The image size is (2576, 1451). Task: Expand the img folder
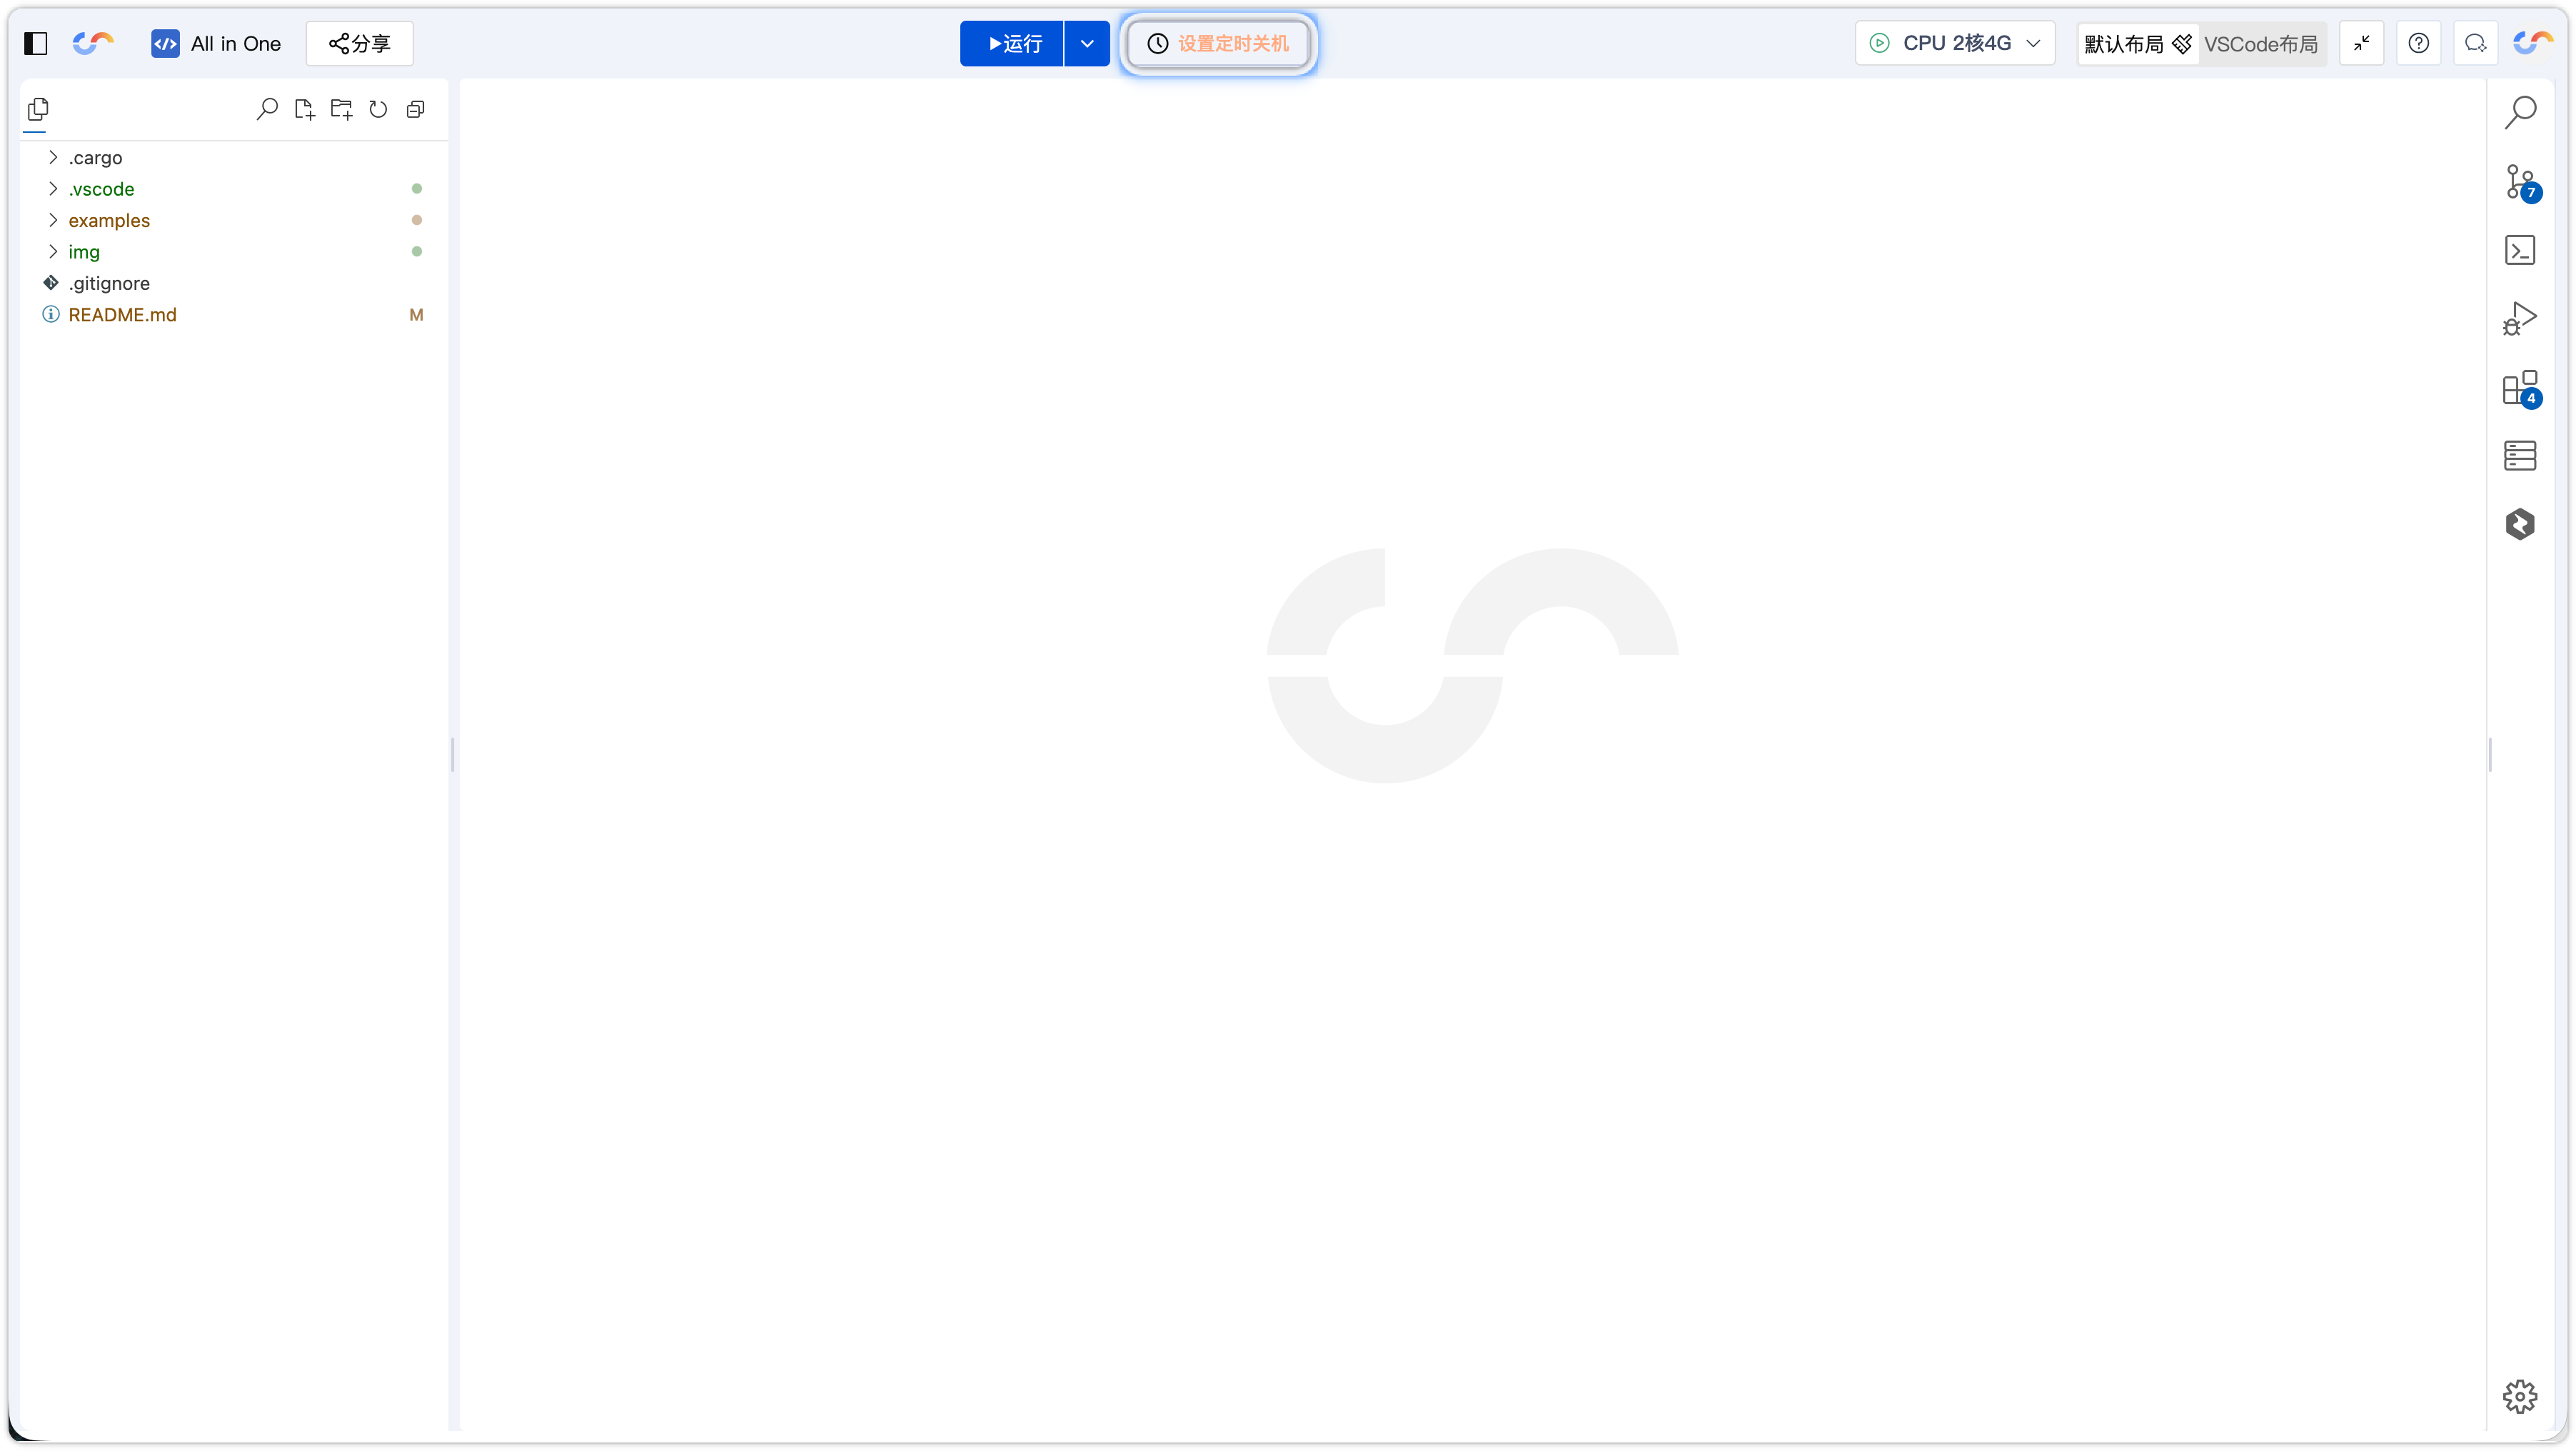pos(233,251)
